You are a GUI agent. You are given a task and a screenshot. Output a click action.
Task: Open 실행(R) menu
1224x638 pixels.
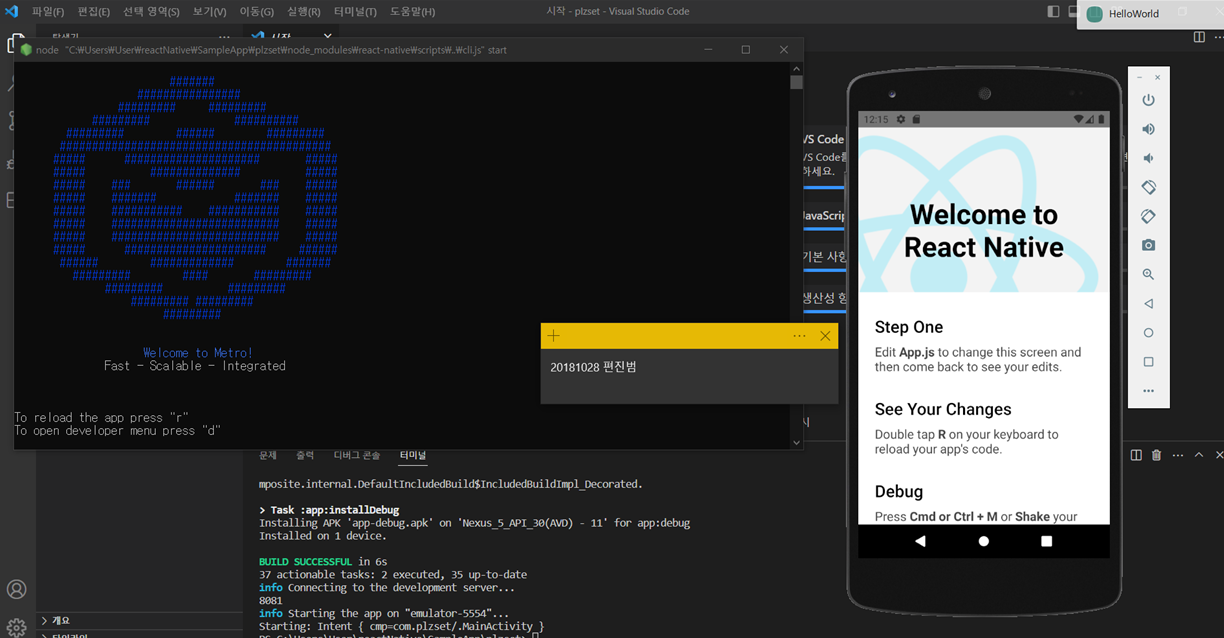click(x=304, y=12)
